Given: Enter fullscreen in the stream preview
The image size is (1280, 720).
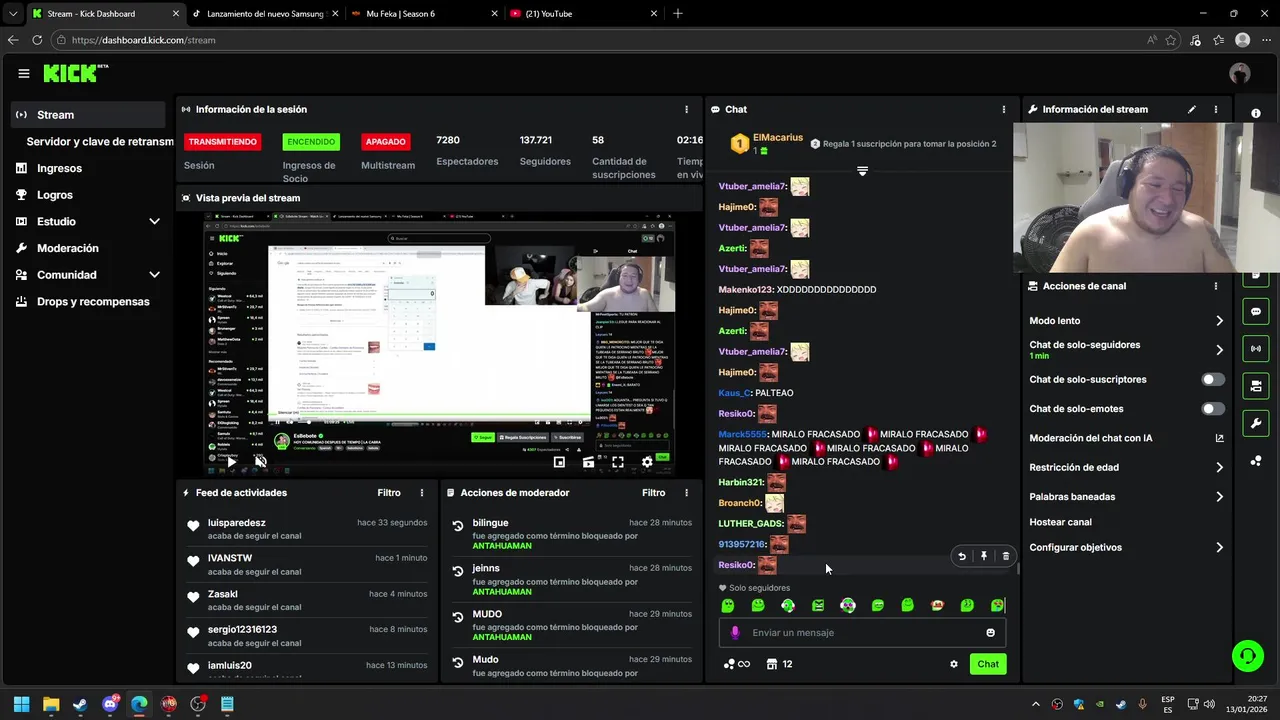Looking at the screenshot, I should (x=618, y=462).
